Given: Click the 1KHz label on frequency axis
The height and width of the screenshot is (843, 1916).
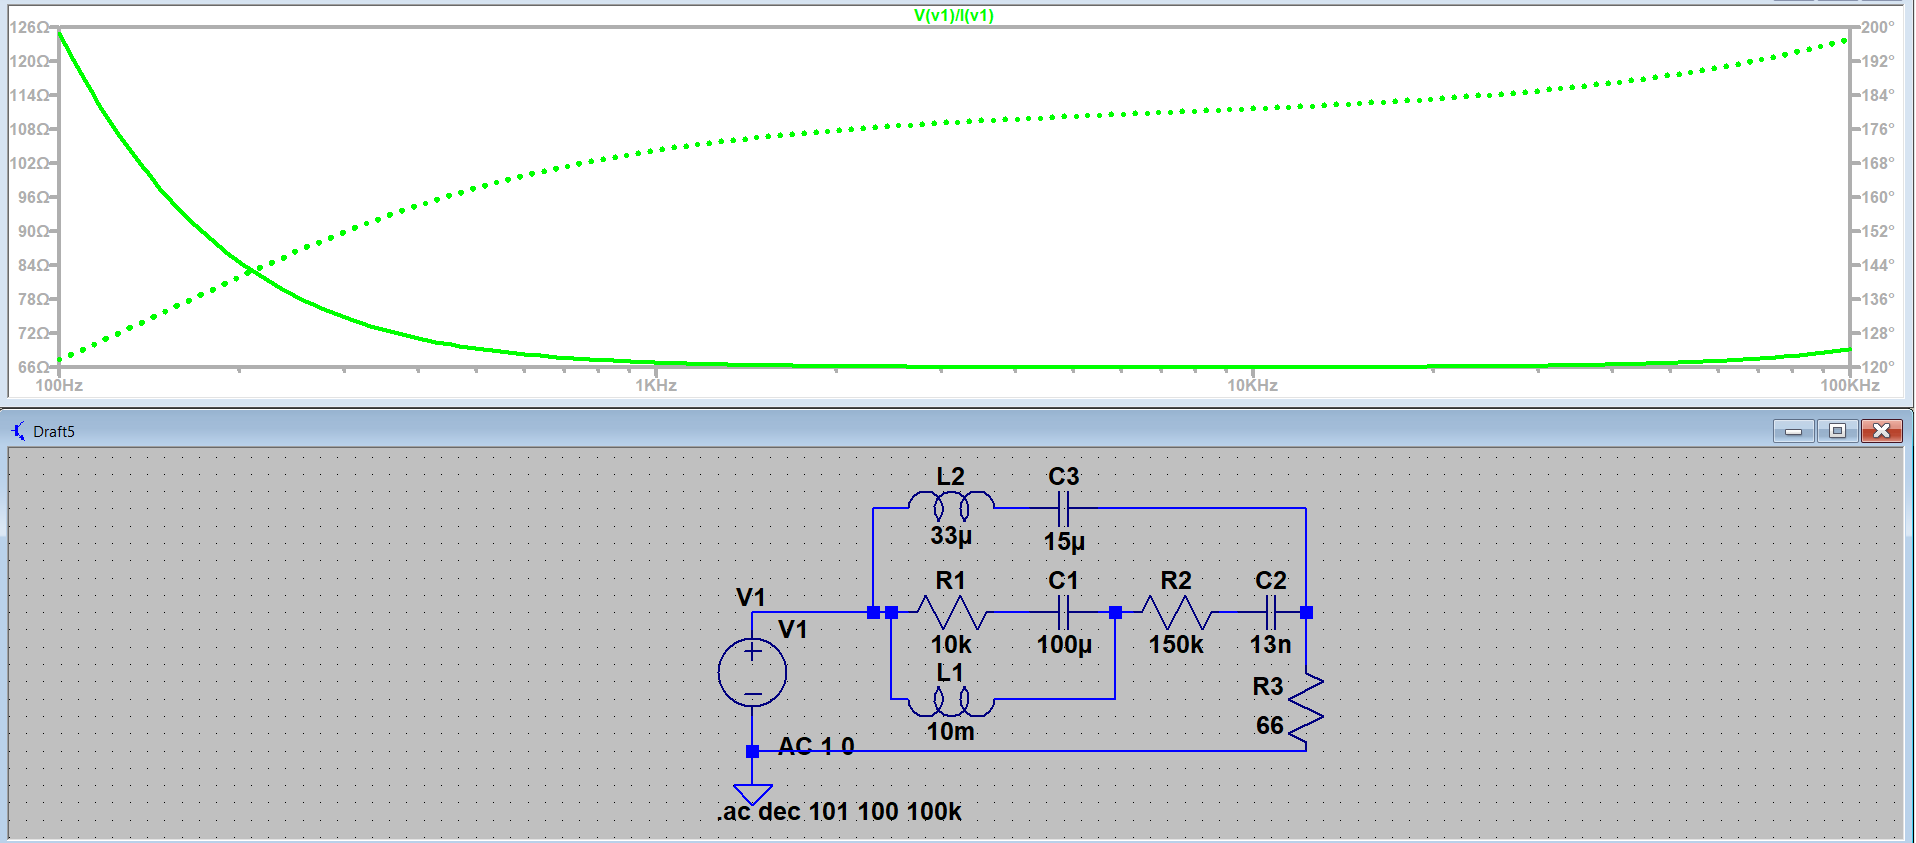Looking at the screenshot, I should click(x=656, y=385).
